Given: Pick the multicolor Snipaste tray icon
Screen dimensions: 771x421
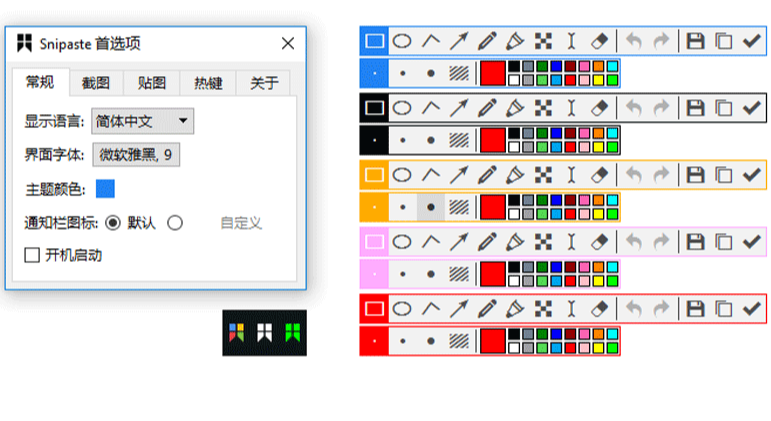Looking at the screenshot, I should (237, 332).
